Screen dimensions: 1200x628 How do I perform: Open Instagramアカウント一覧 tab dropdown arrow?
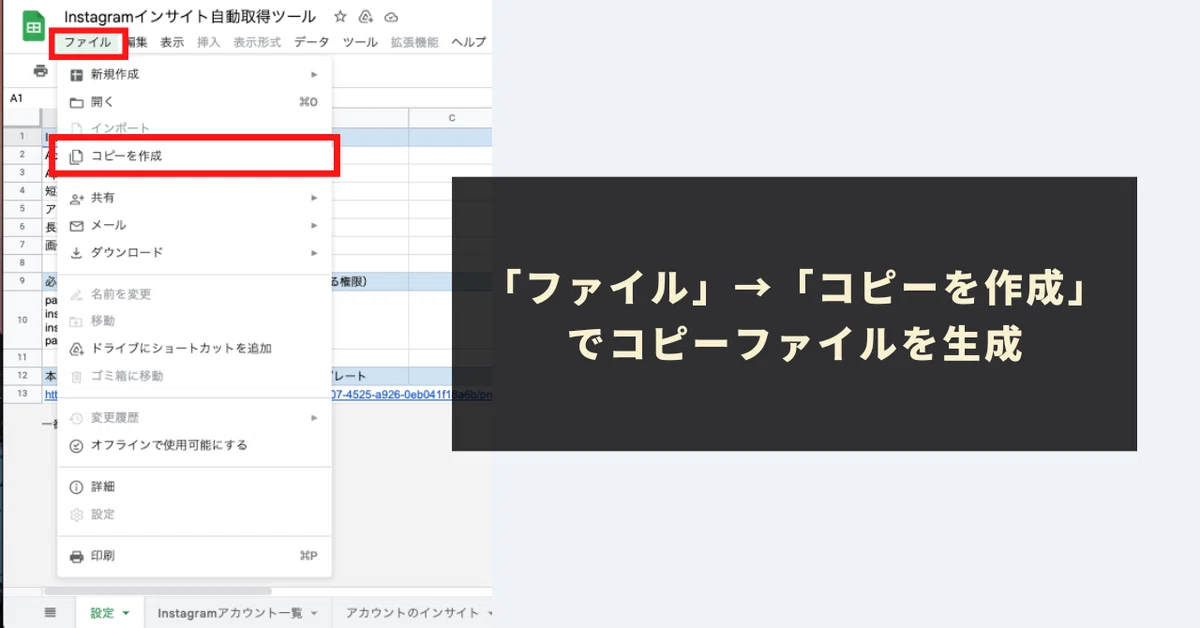(314, 614)
